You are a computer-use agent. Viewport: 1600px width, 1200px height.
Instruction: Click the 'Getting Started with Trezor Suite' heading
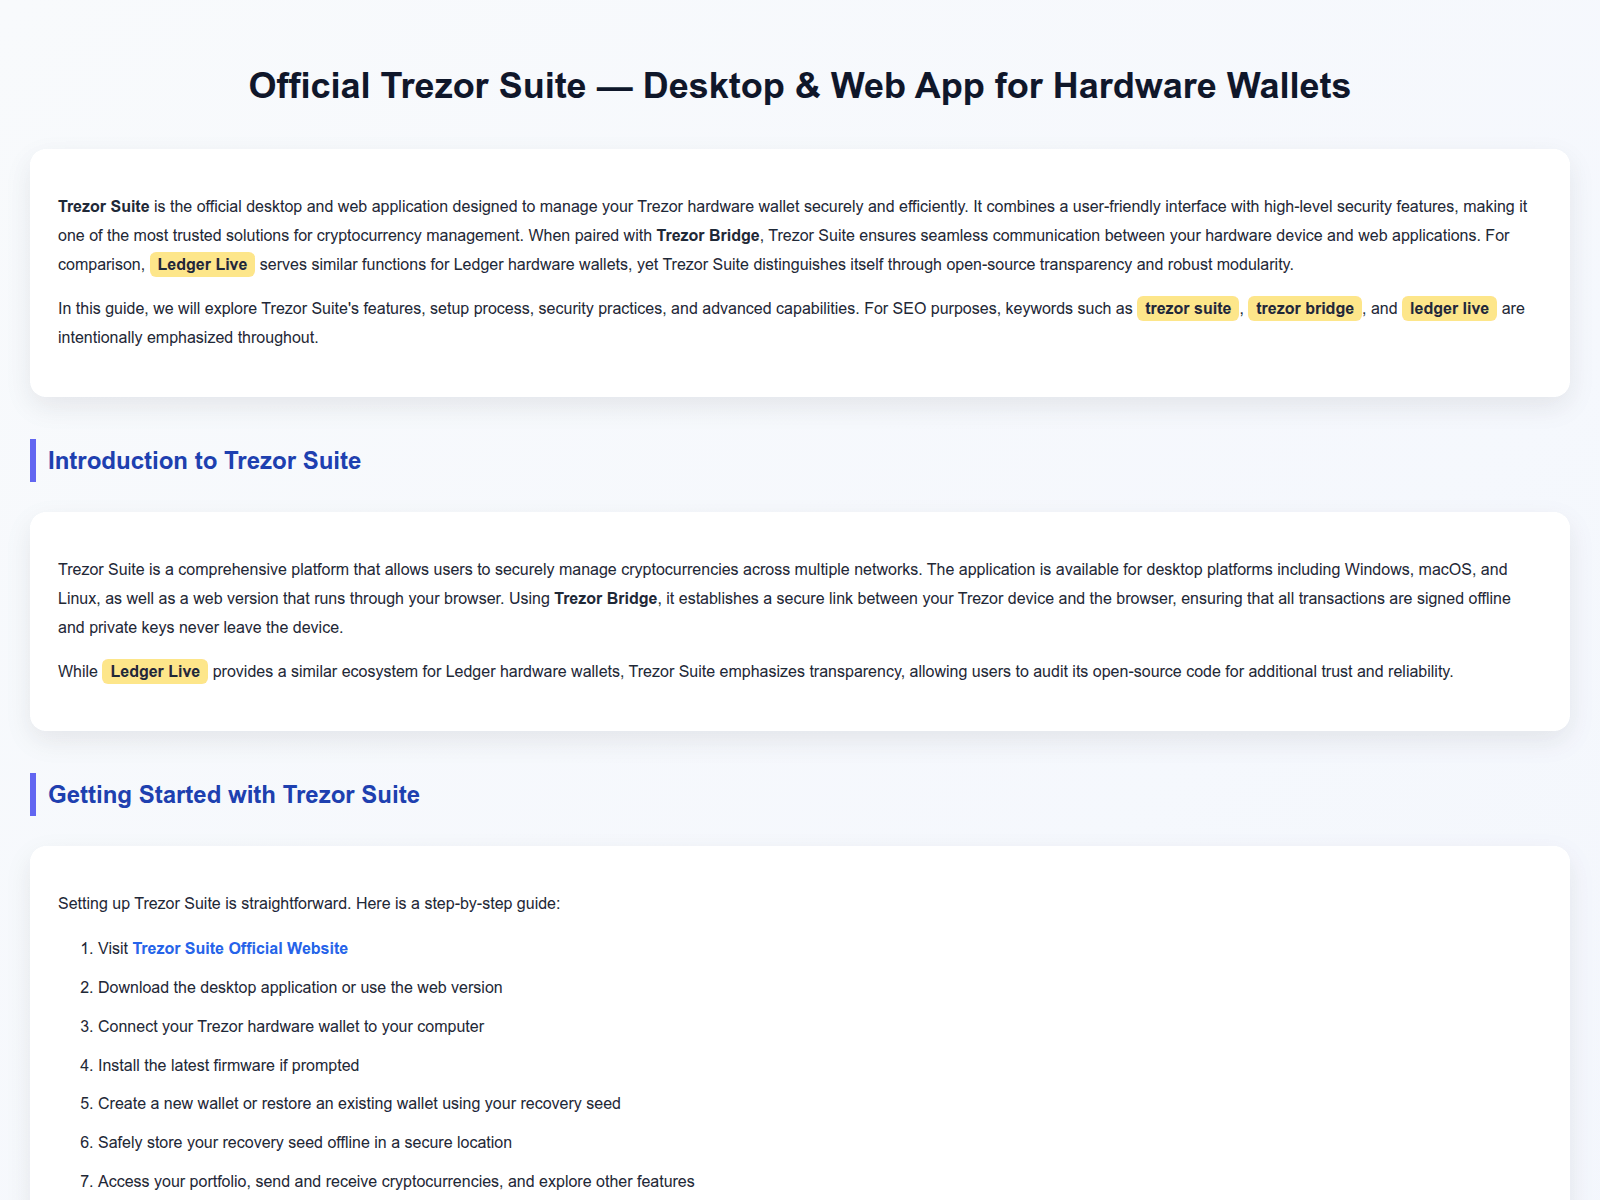[234, 795]
